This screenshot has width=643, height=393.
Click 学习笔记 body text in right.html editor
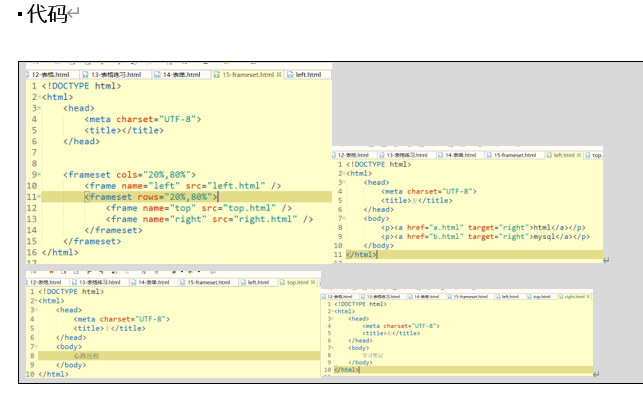[x=372, y=355]
